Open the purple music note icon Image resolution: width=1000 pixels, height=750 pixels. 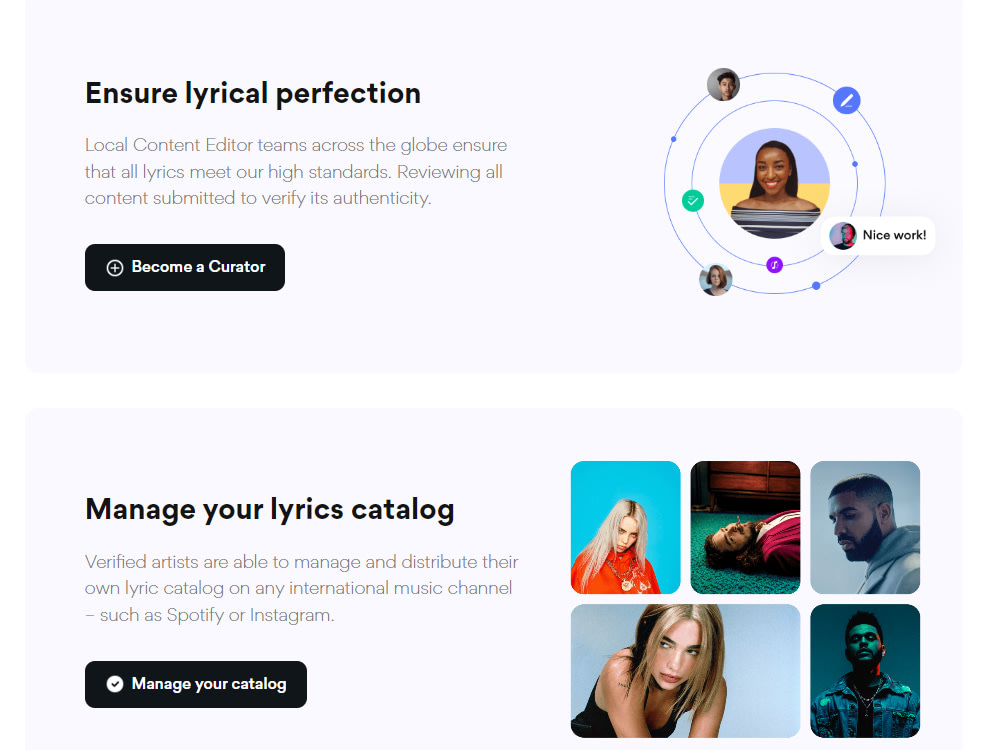click(773, 265)
